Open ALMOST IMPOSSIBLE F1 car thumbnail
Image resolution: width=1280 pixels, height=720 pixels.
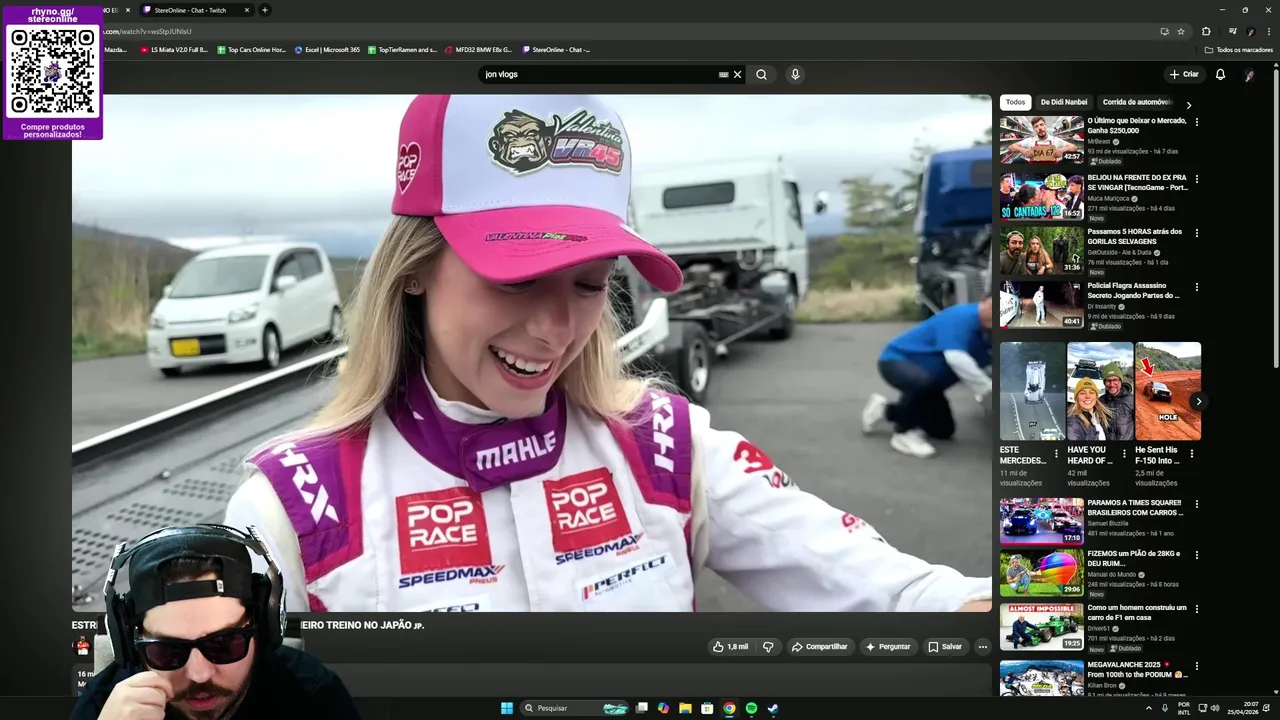[x=1041, y=626]
